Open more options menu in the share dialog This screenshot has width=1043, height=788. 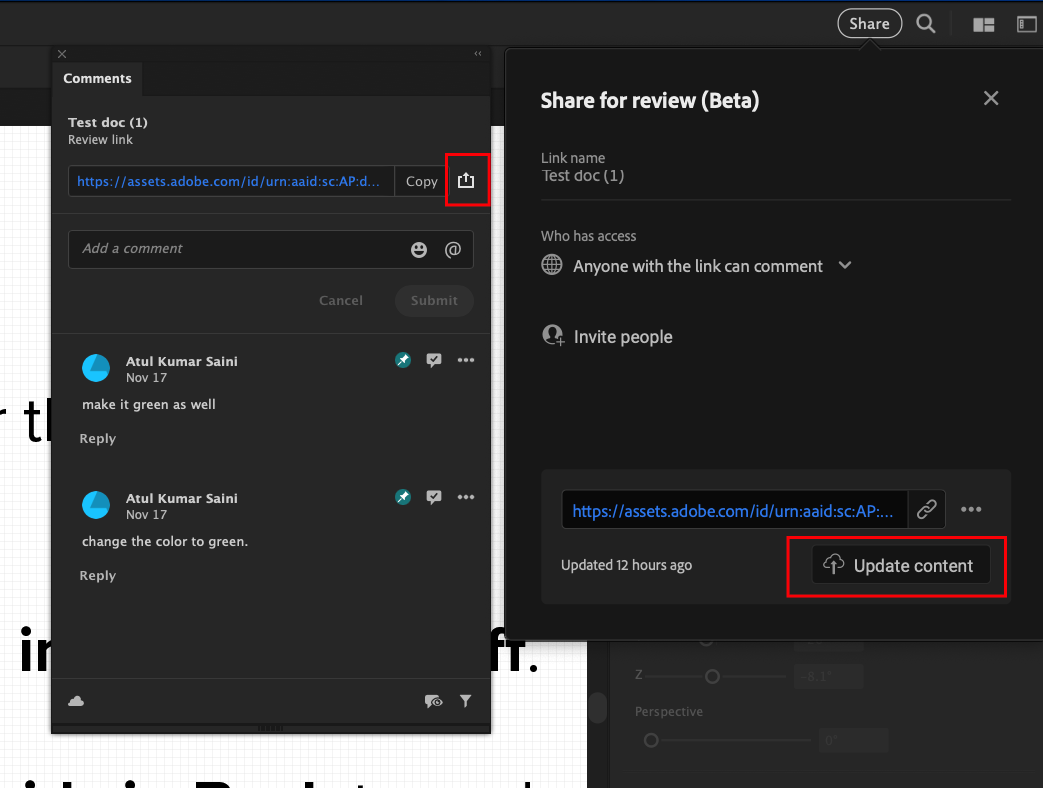[x=971, y=509]
